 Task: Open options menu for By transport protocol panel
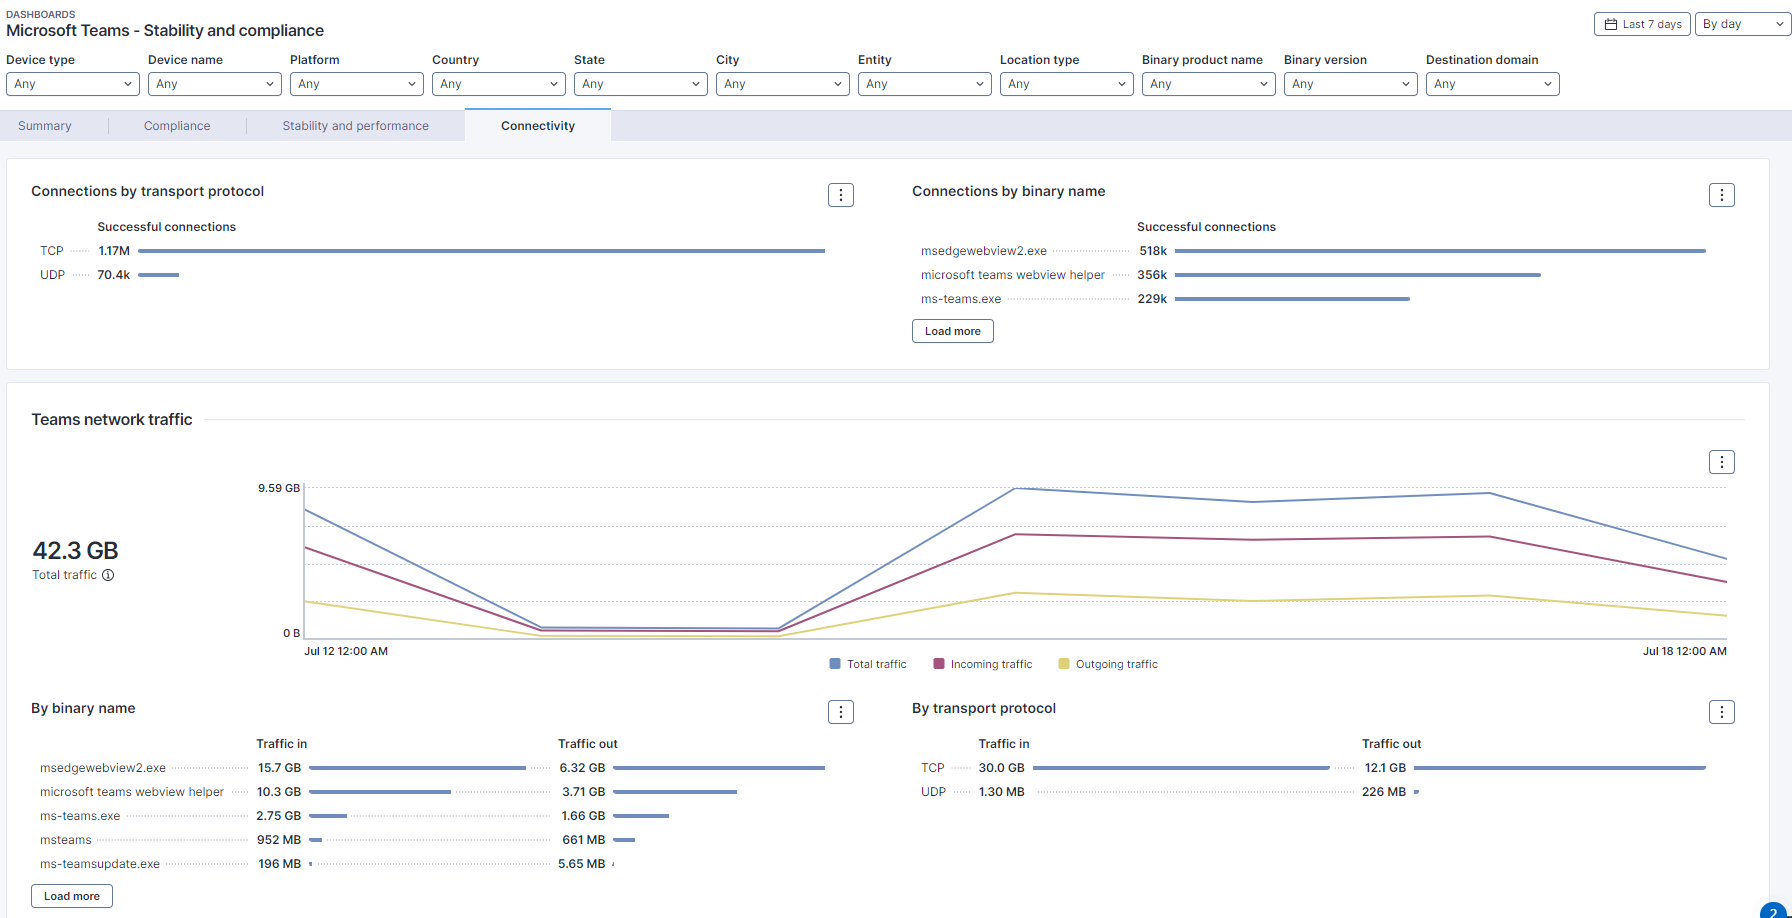coord(1721,712)
